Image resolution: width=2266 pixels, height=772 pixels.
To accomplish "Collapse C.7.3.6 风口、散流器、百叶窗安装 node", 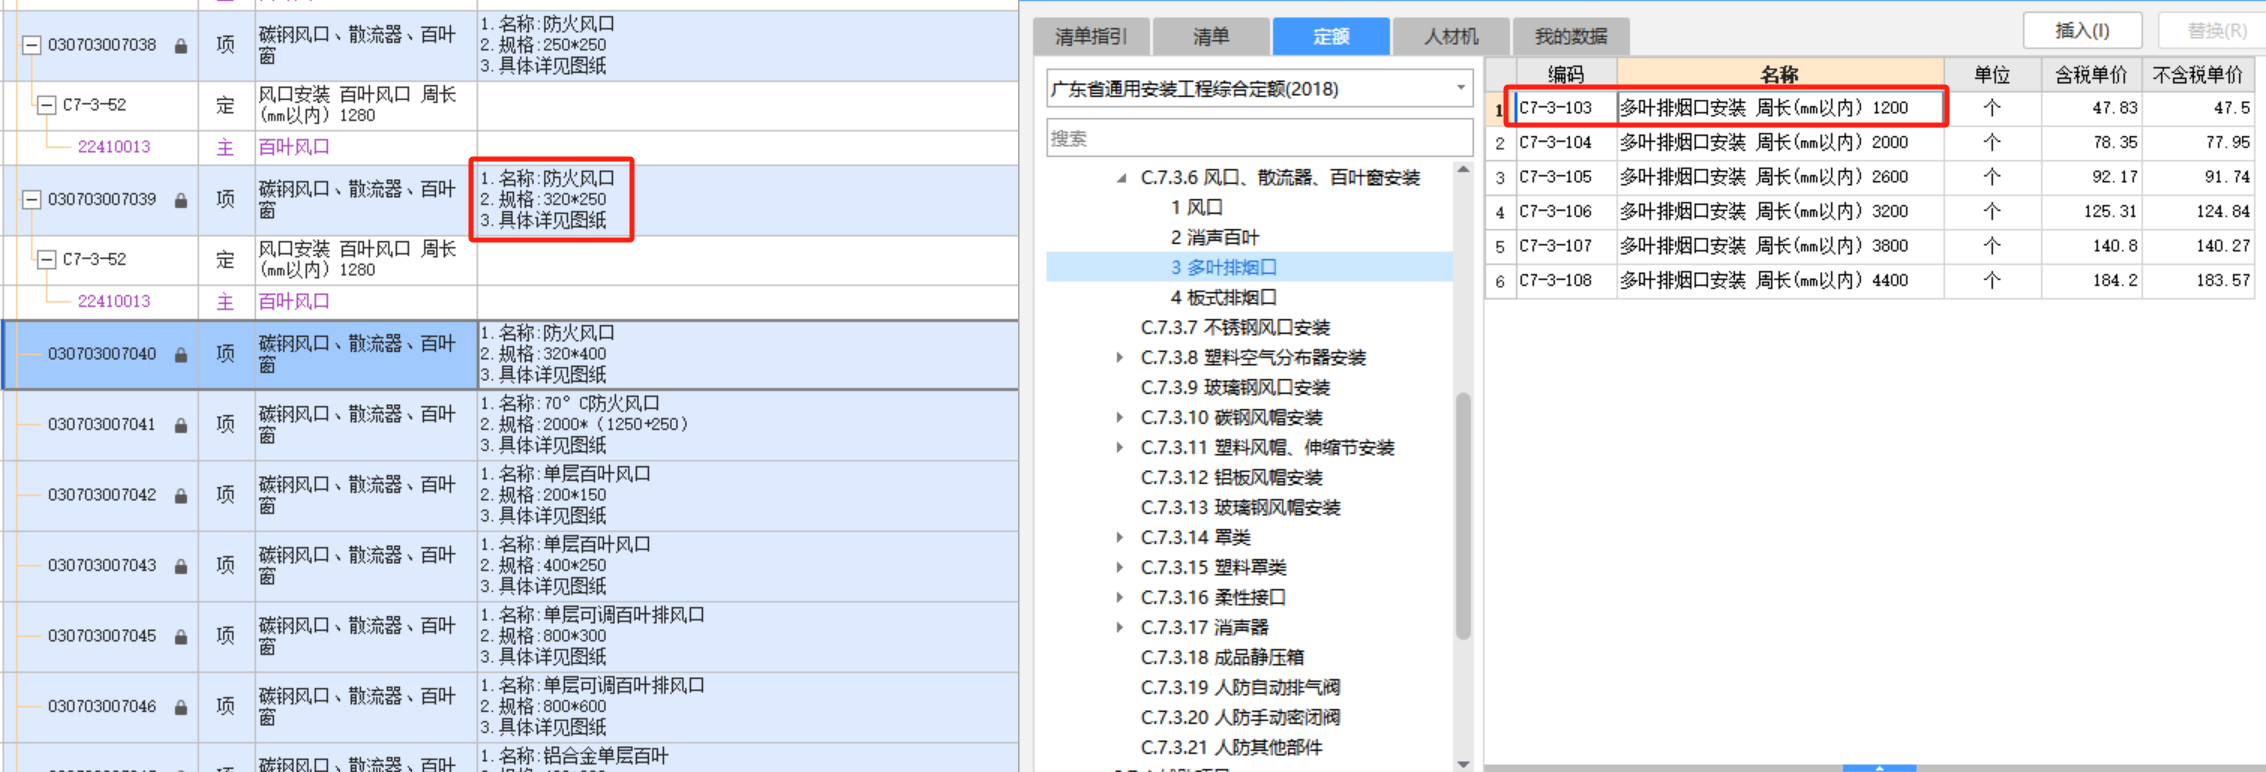I will [1122, 178].
